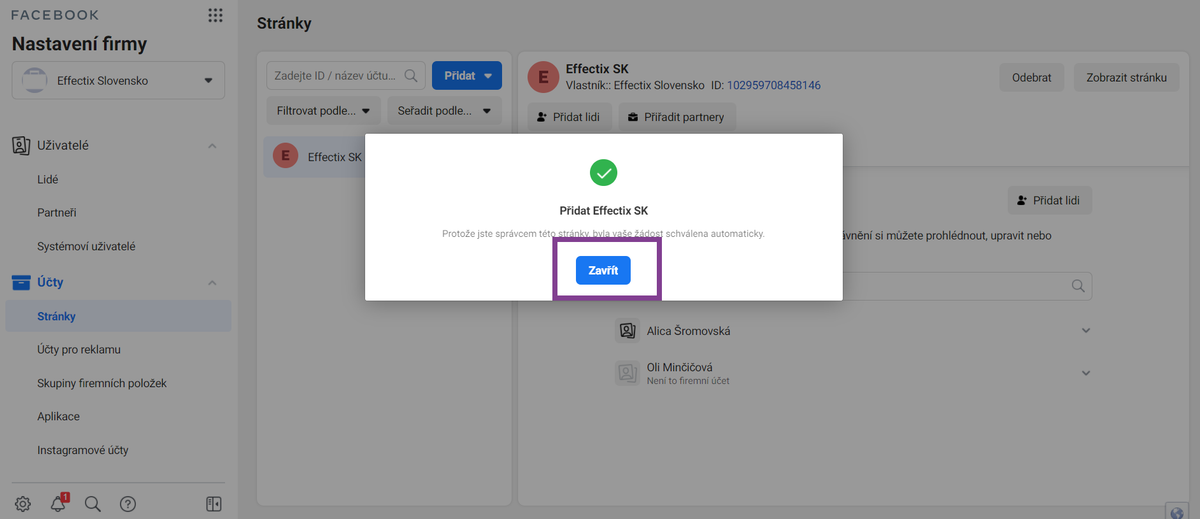The image size is (1200, 519).
Task: Open the Filtrovat podle dropdown
Action: 324,111
